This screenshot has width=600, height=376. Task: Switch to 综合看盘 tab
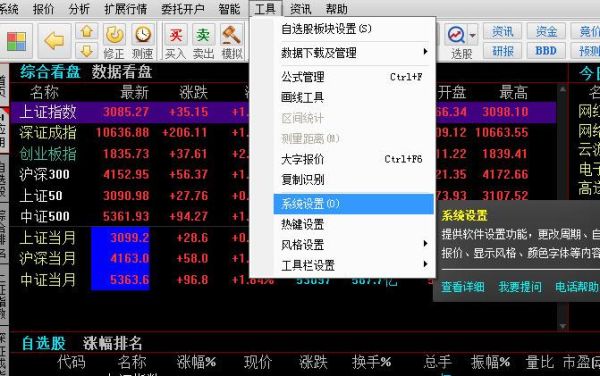pyautogui.click(x=50, y=72)
